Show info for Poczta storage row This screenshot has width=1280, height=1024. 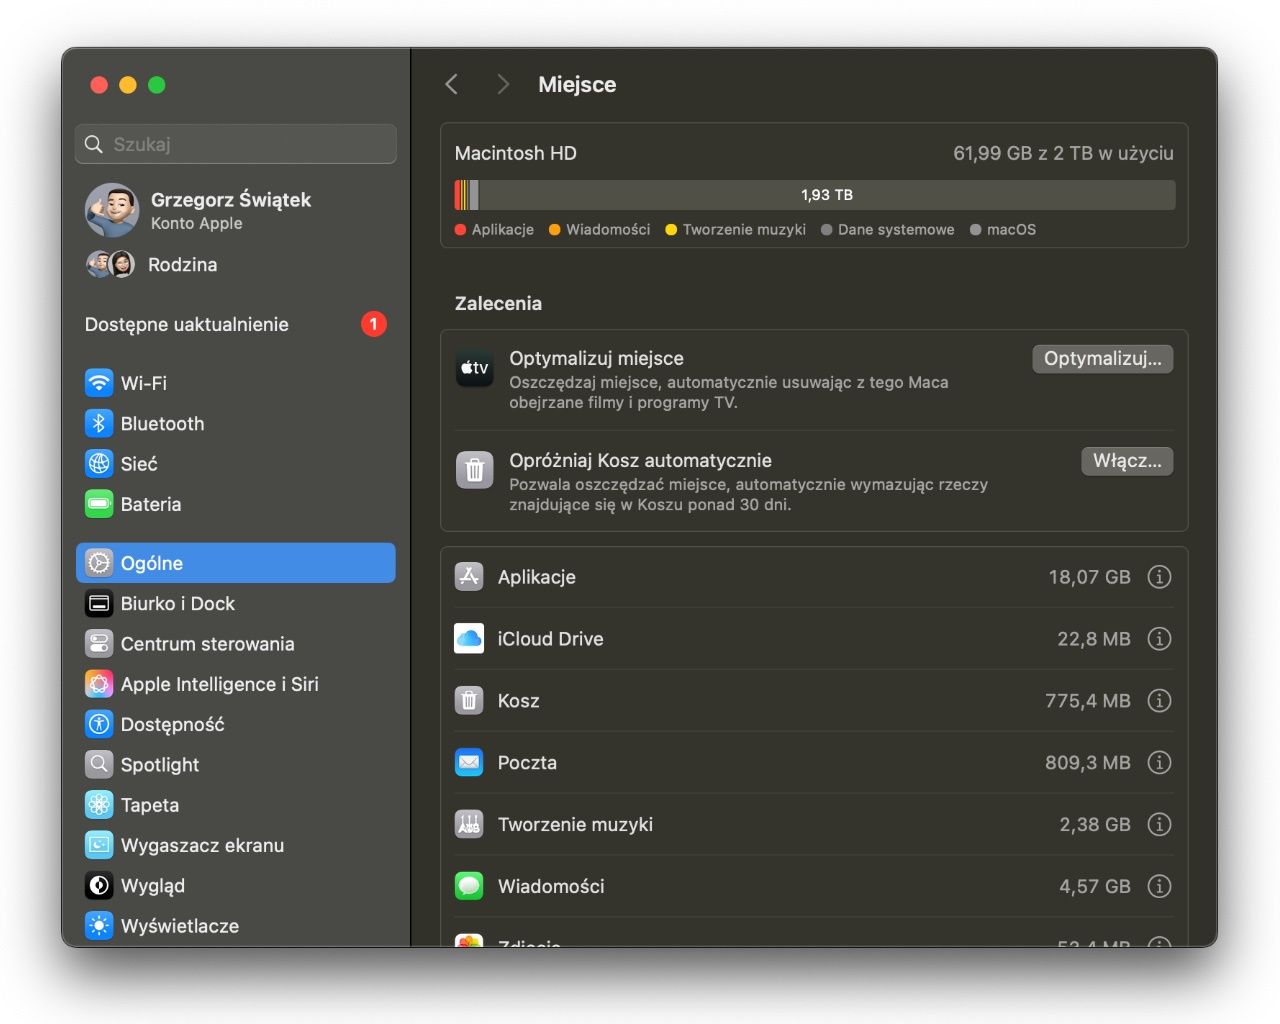pyautogui.click(x=1159, y=763)
